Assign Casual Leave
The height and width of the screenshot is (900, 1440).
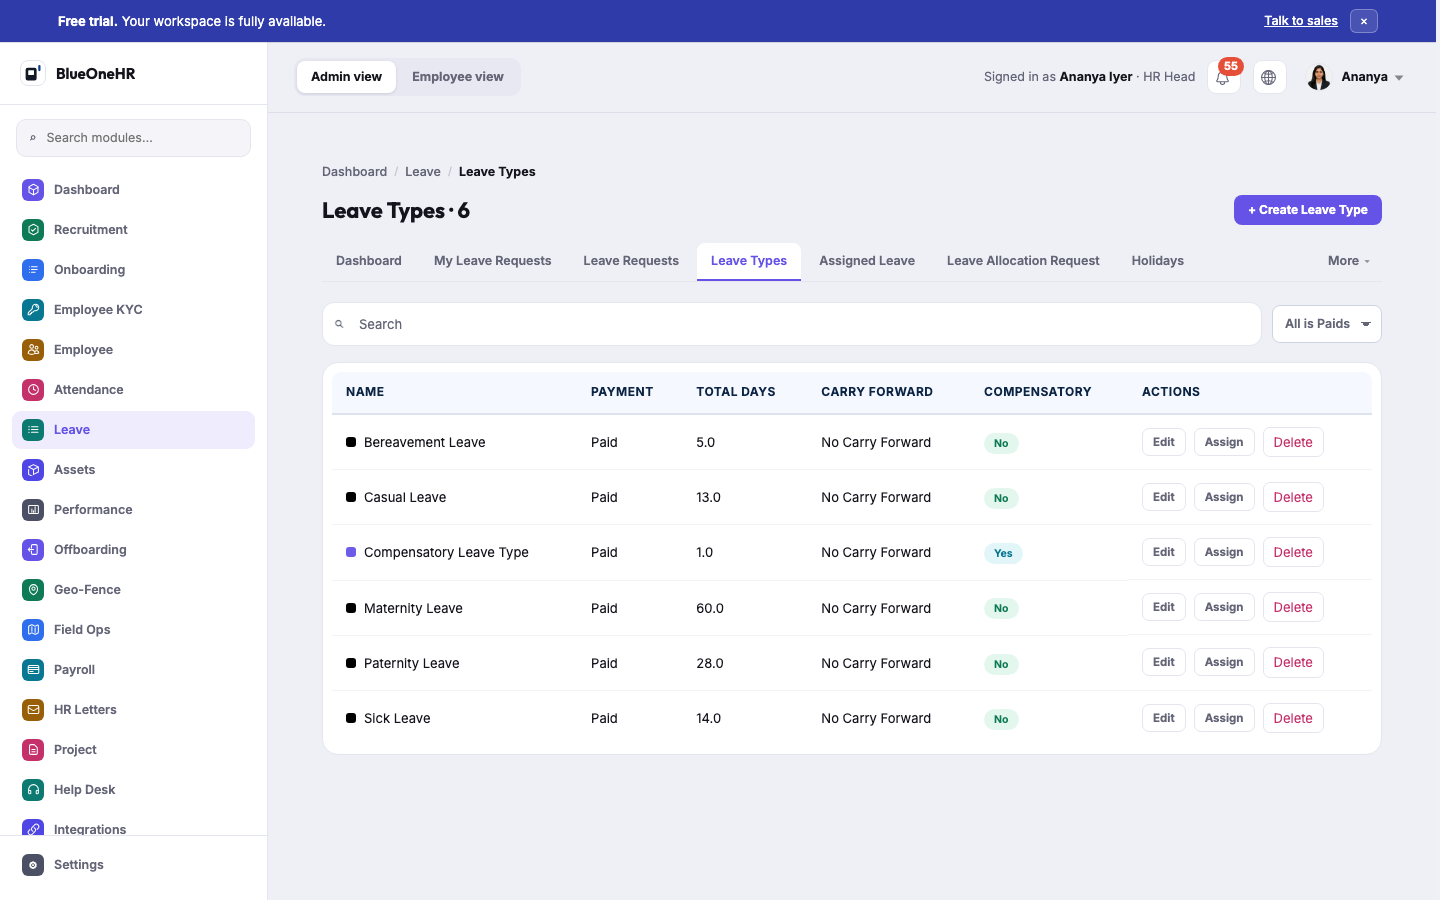point(1224,497)
